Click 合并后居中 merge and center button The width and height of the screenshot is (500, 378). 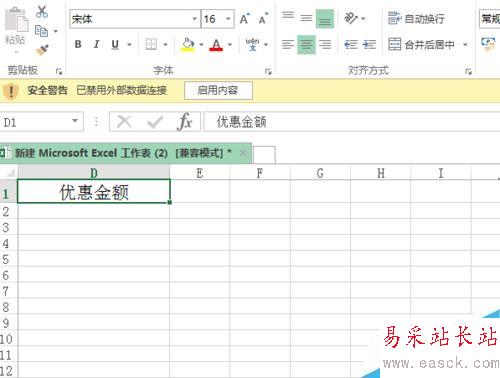click(421, 44)
